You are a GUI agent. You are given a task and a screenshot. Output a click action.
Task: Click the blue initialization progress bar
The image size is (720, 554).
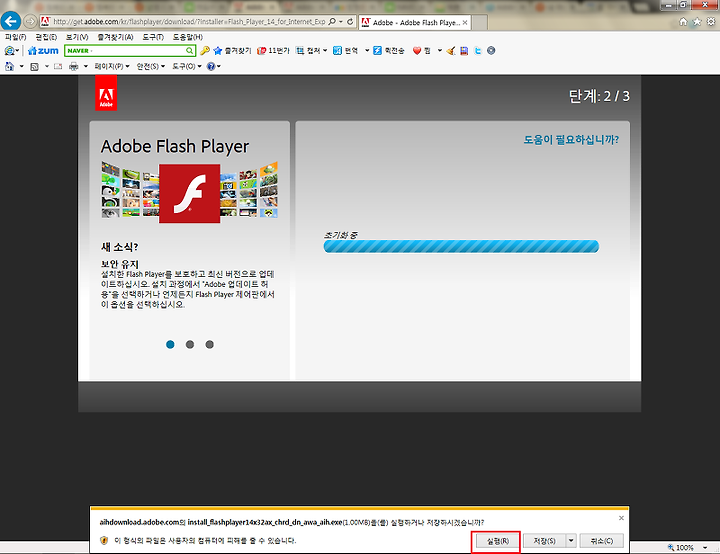click(461, 246)
